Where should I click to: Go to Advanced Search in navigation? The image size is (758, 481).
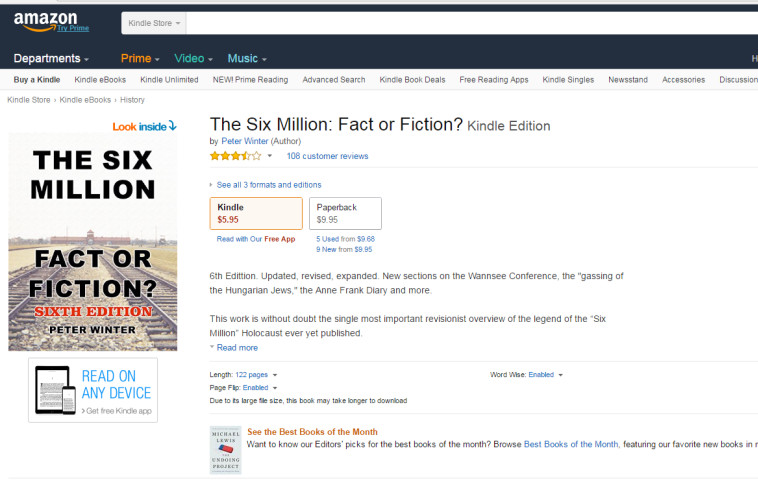click(x=334, y=80)
